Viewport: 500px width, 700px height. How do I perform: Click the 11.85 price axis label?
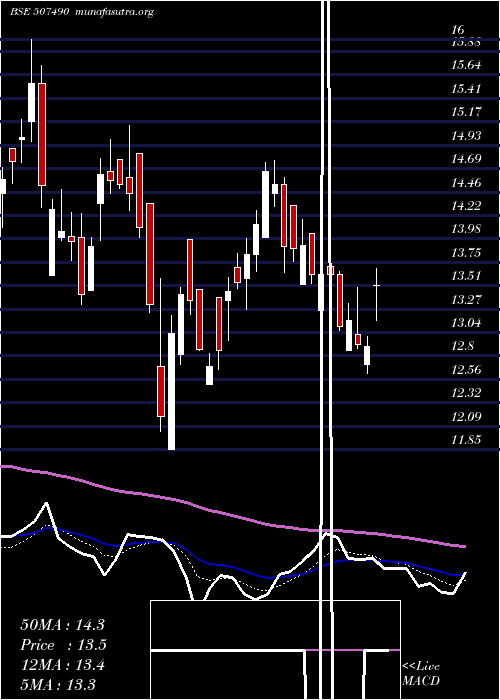(x=466, y=440)
